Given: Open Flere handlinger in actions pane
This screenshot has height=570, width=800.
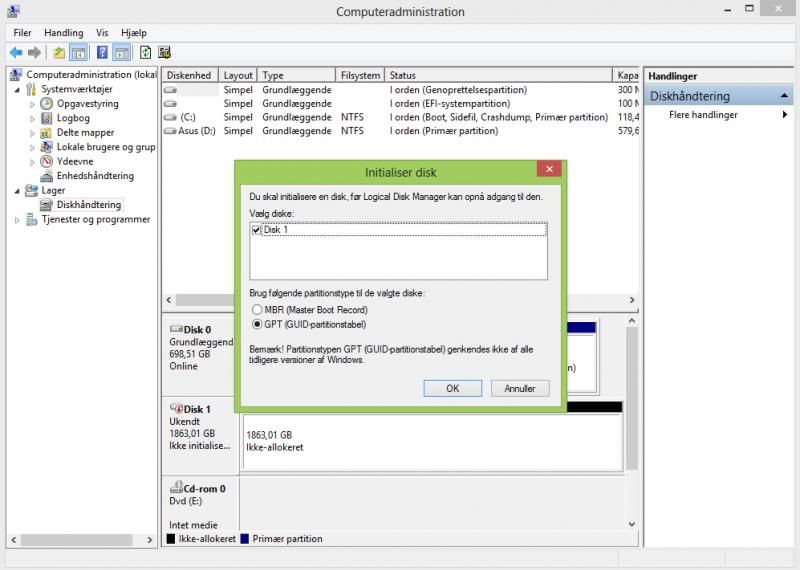Looking at the screenshot, I should pos(703,115).
